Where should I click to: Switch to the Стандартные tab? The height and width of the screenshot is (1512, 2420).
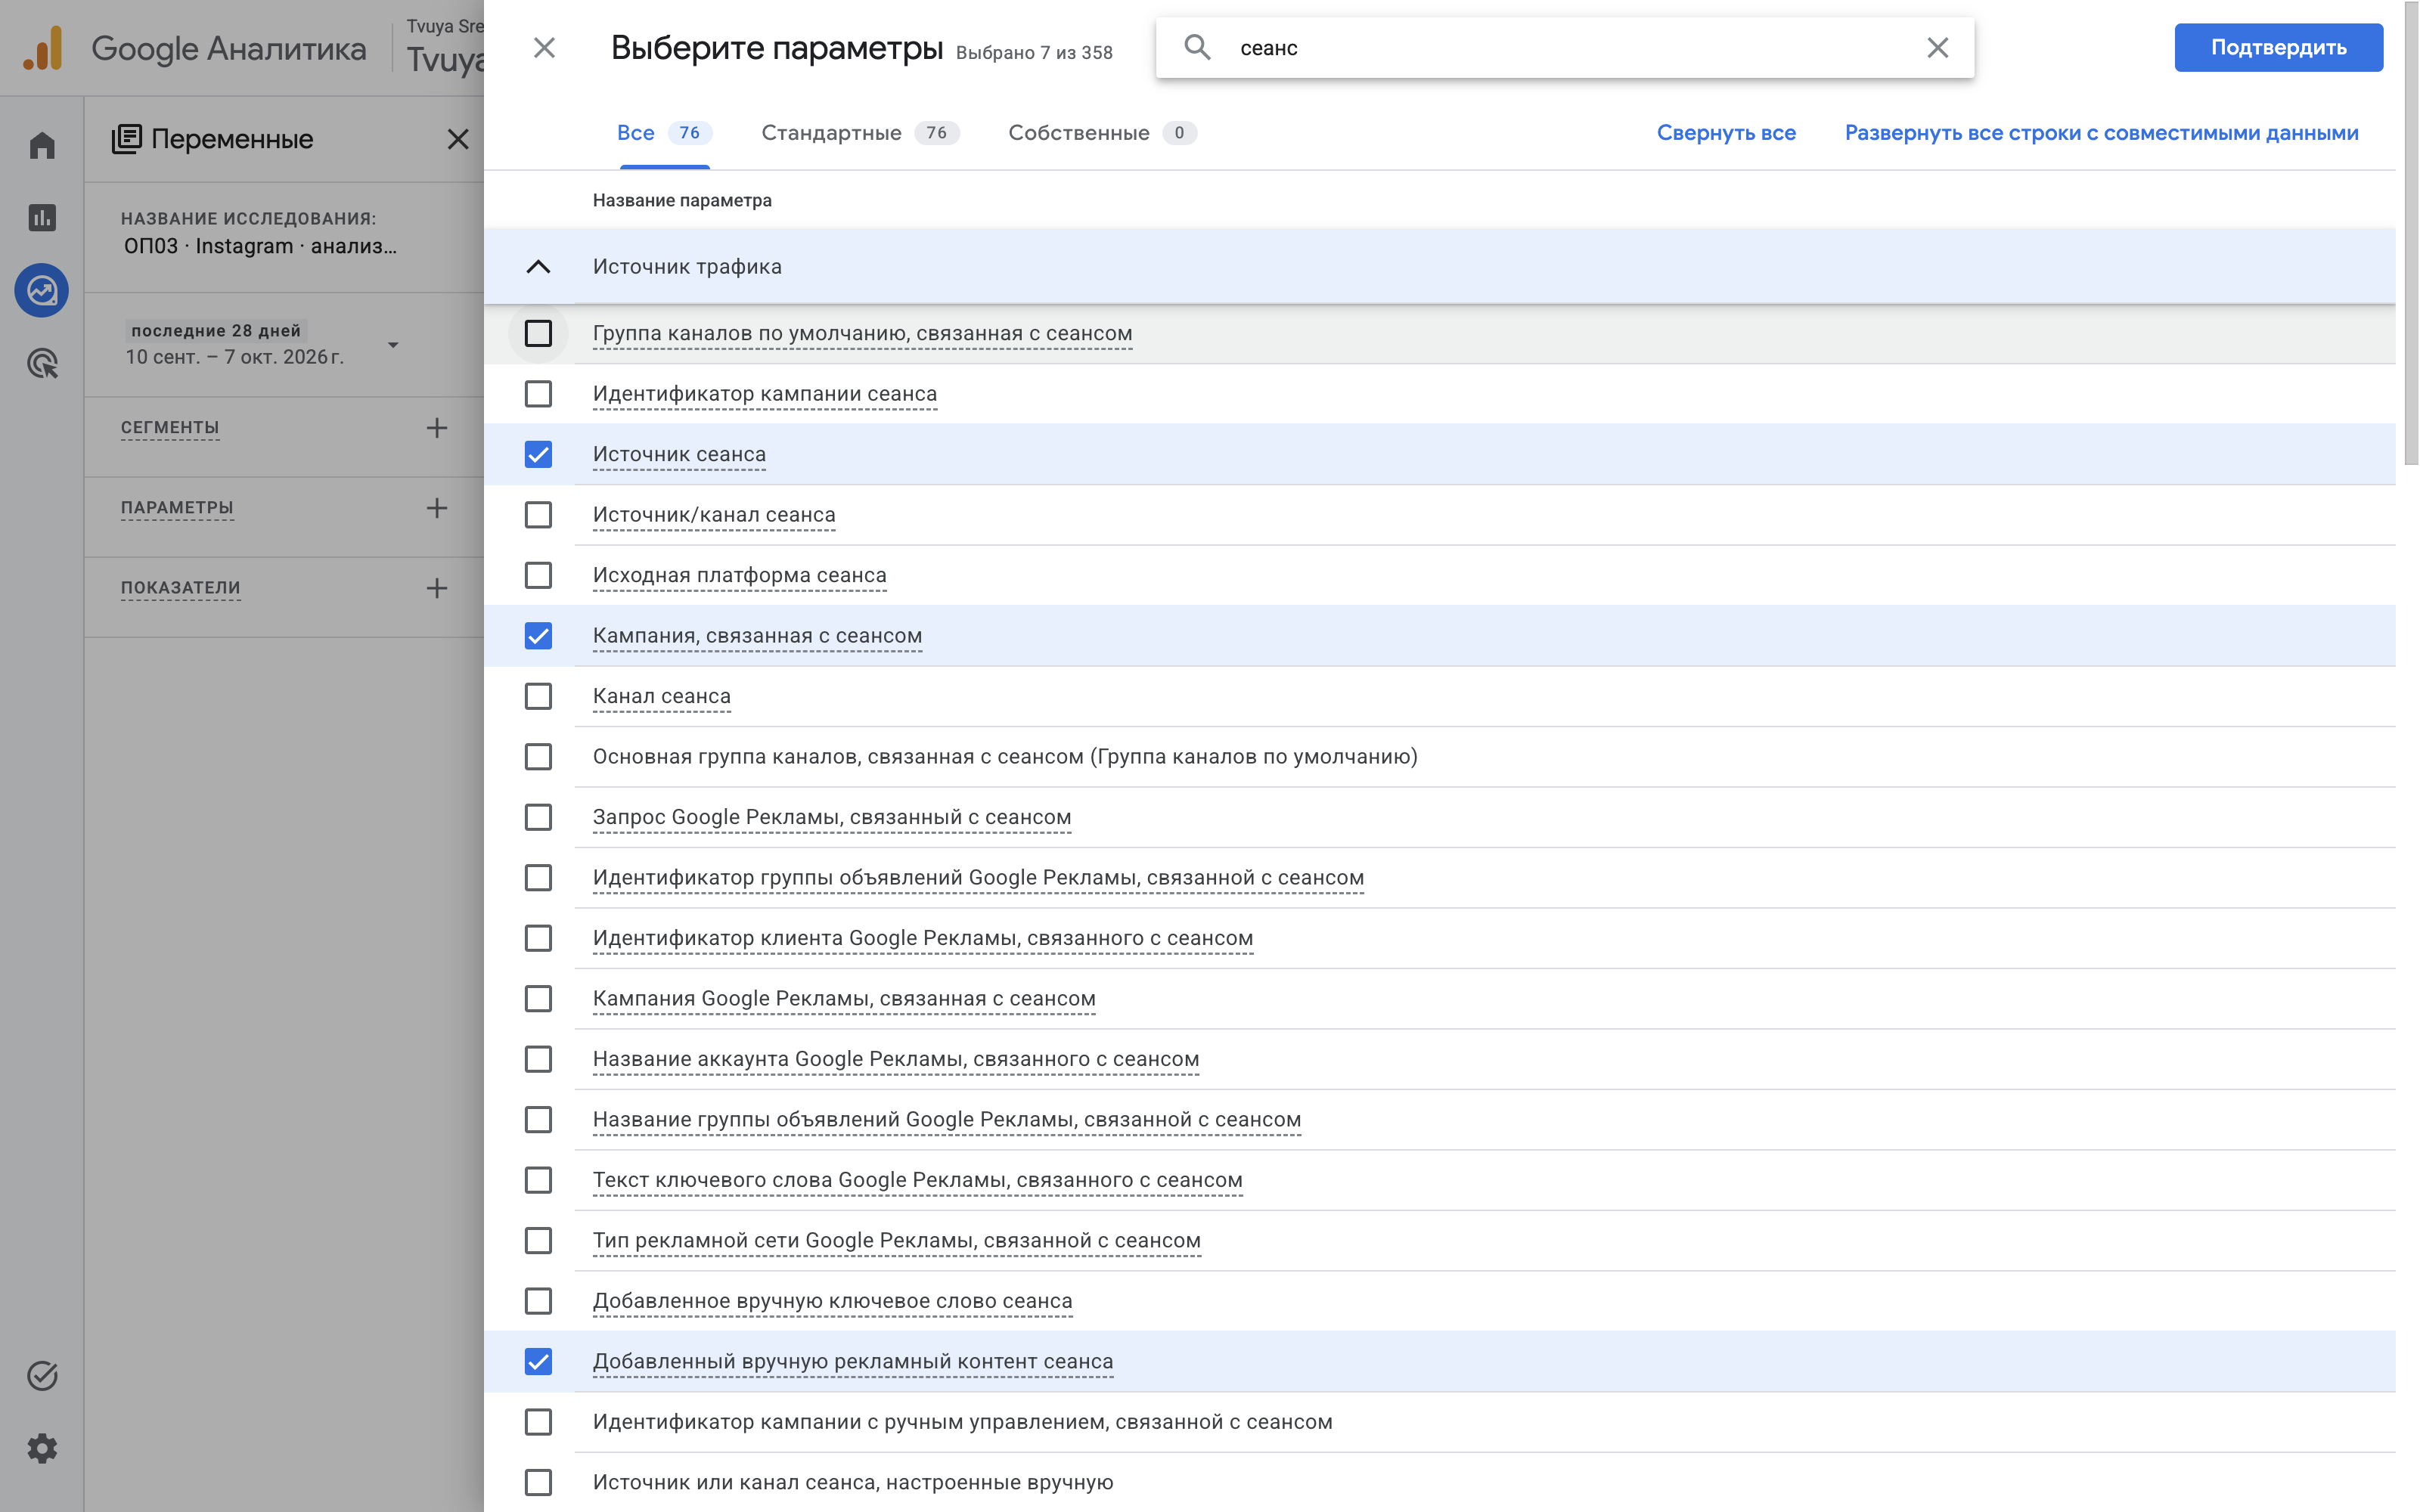tap(860, 133)
